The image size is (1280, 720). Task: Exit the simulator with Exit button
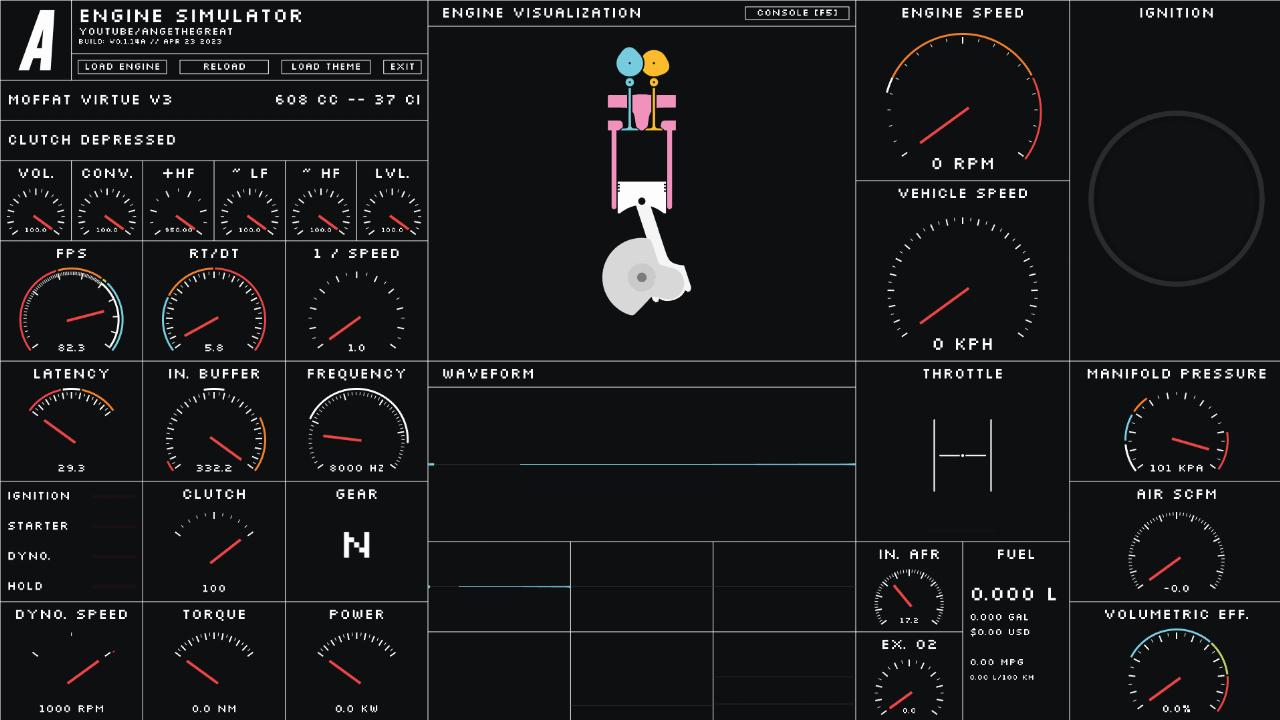click(402, 67)
